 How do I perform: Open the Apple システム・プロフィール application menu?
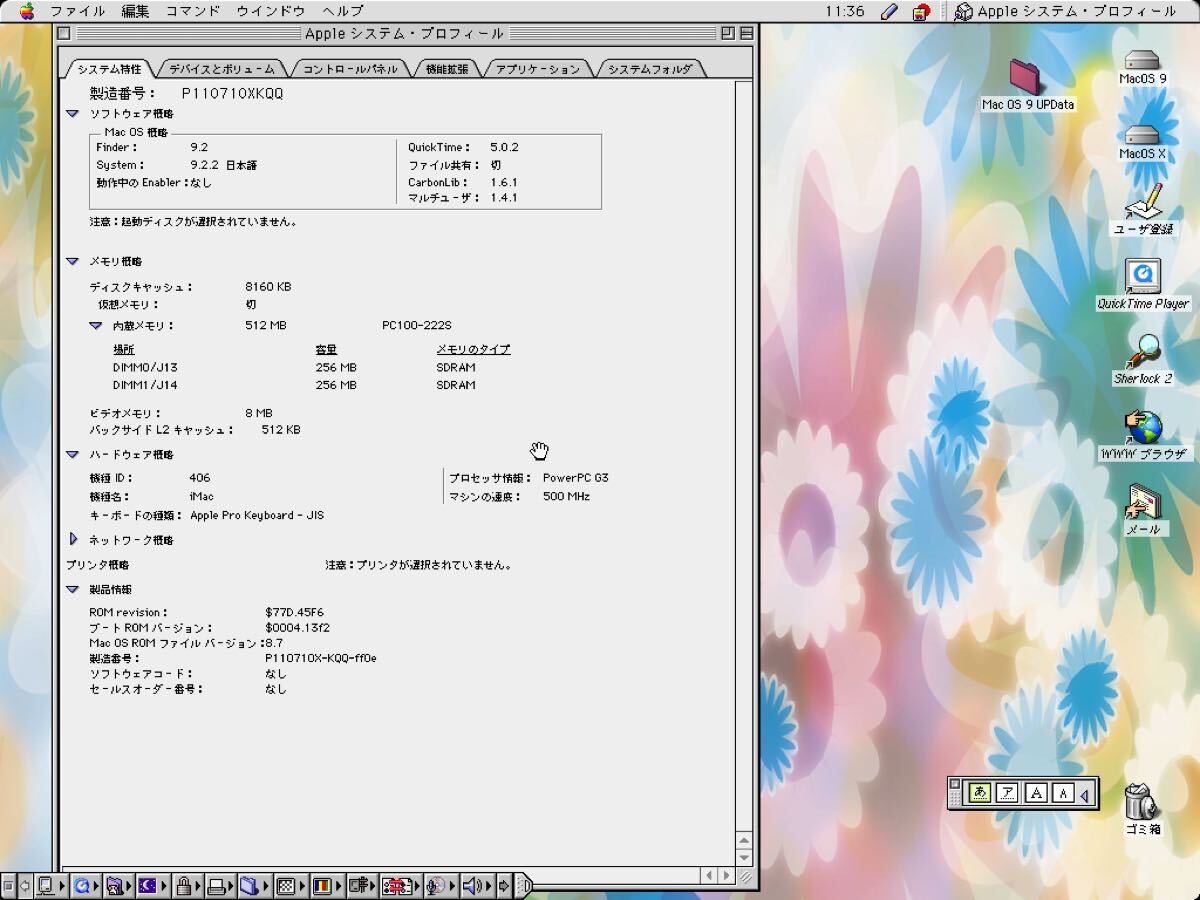1066,11
